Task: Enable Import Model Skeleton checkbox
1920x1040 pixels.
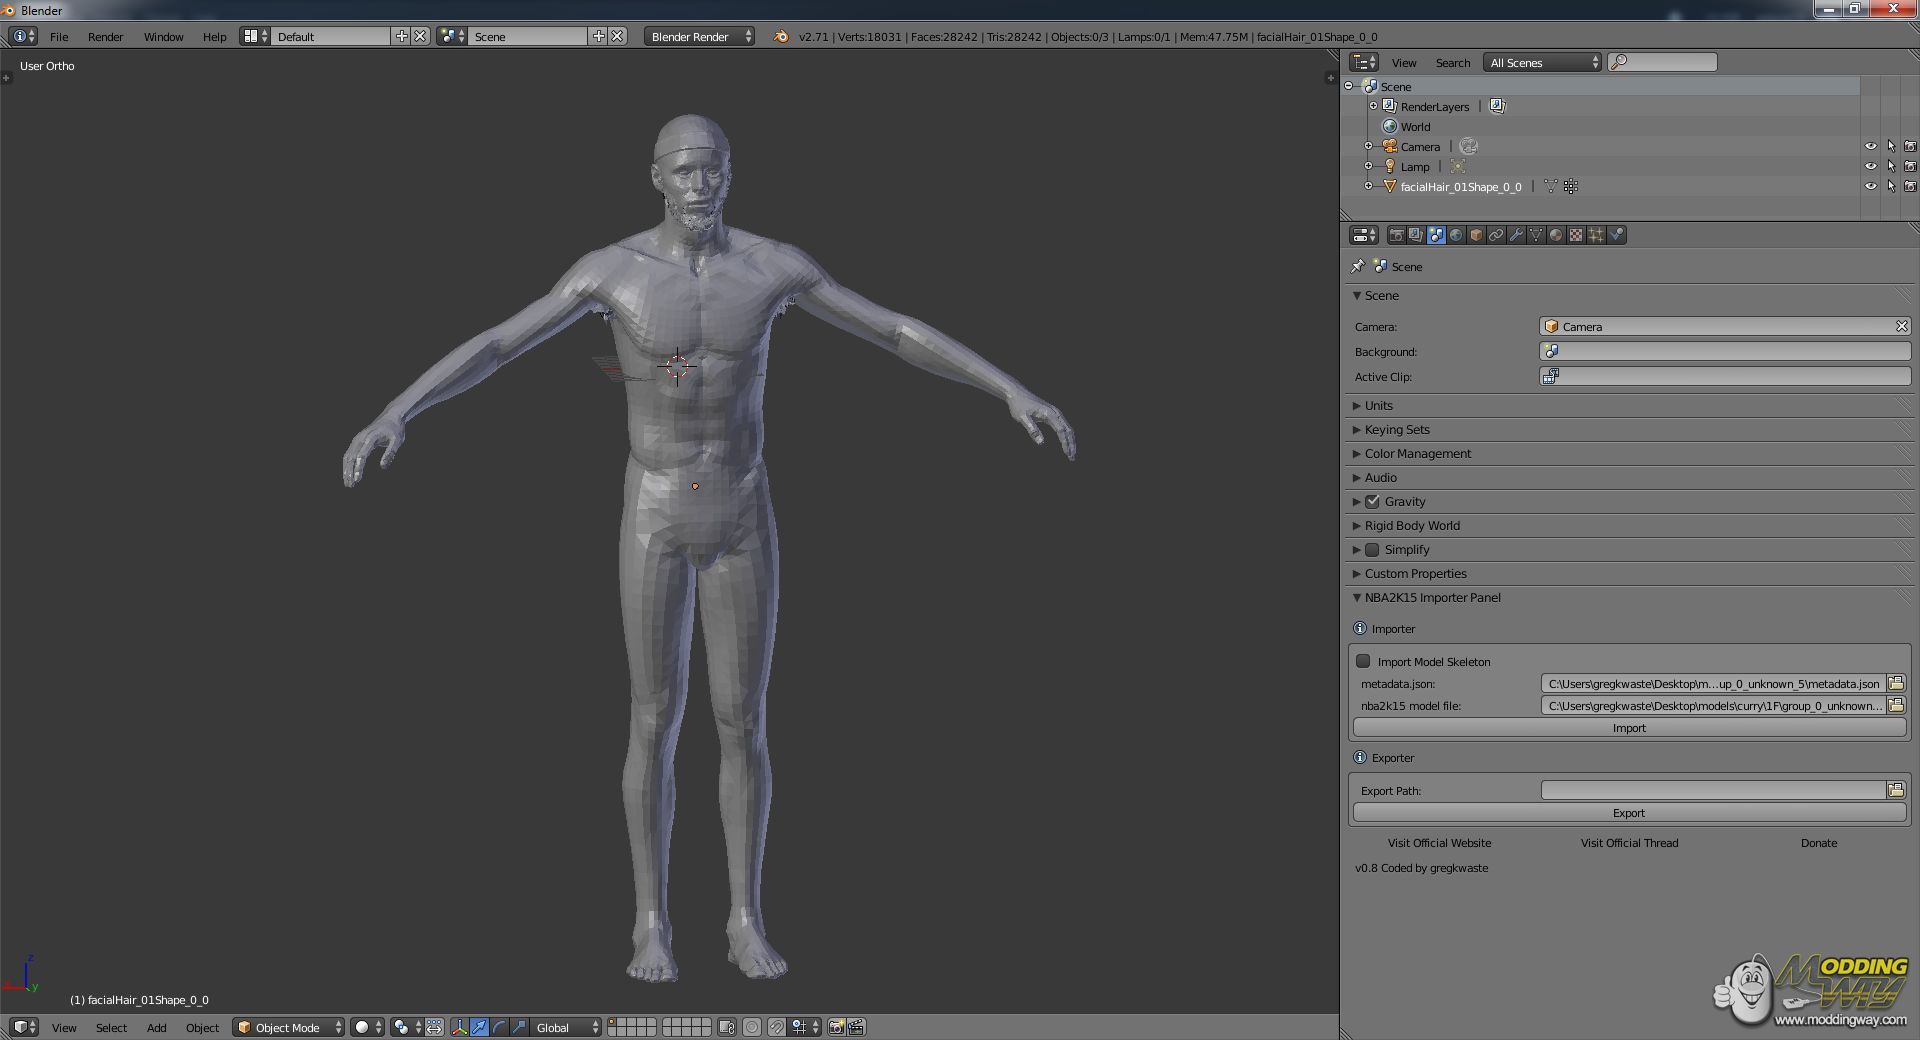Action: tap(1363, 661)
